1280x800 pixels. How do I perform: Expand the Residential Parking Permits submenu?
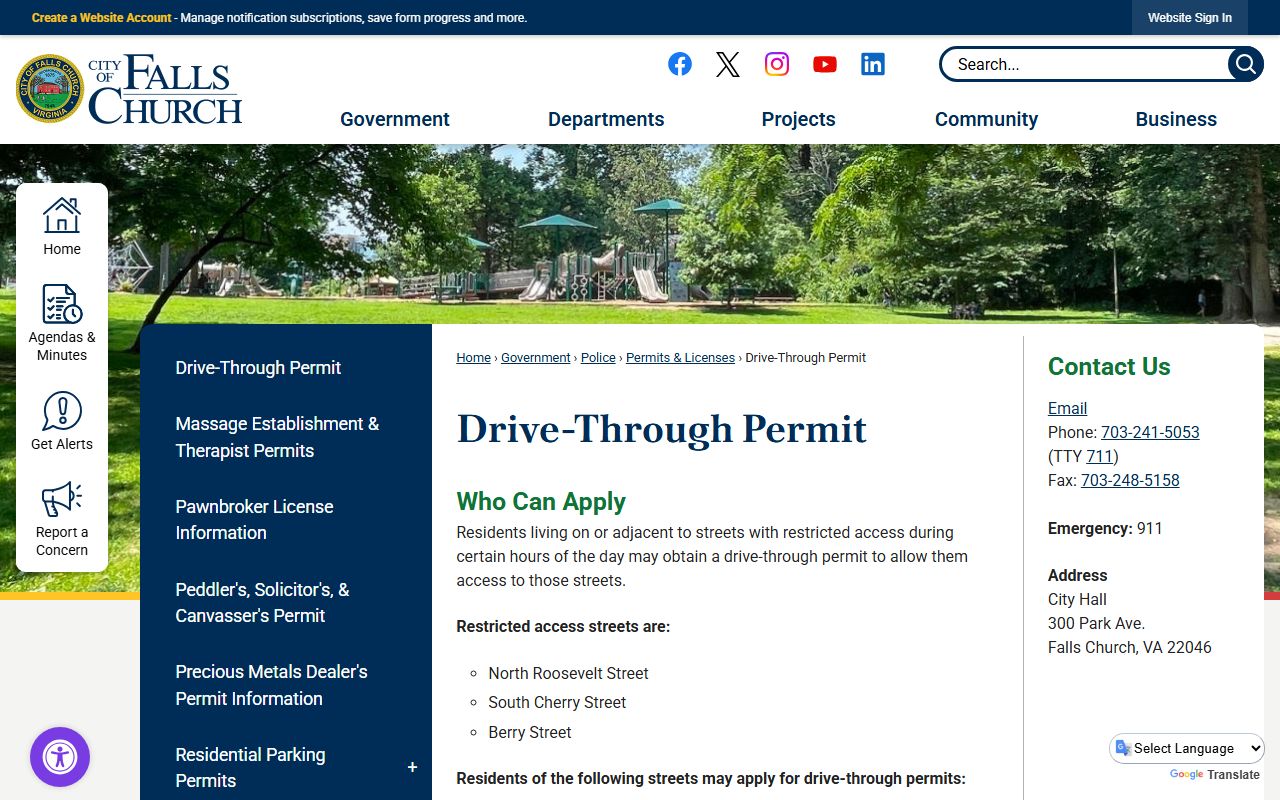tap(412, 767)
